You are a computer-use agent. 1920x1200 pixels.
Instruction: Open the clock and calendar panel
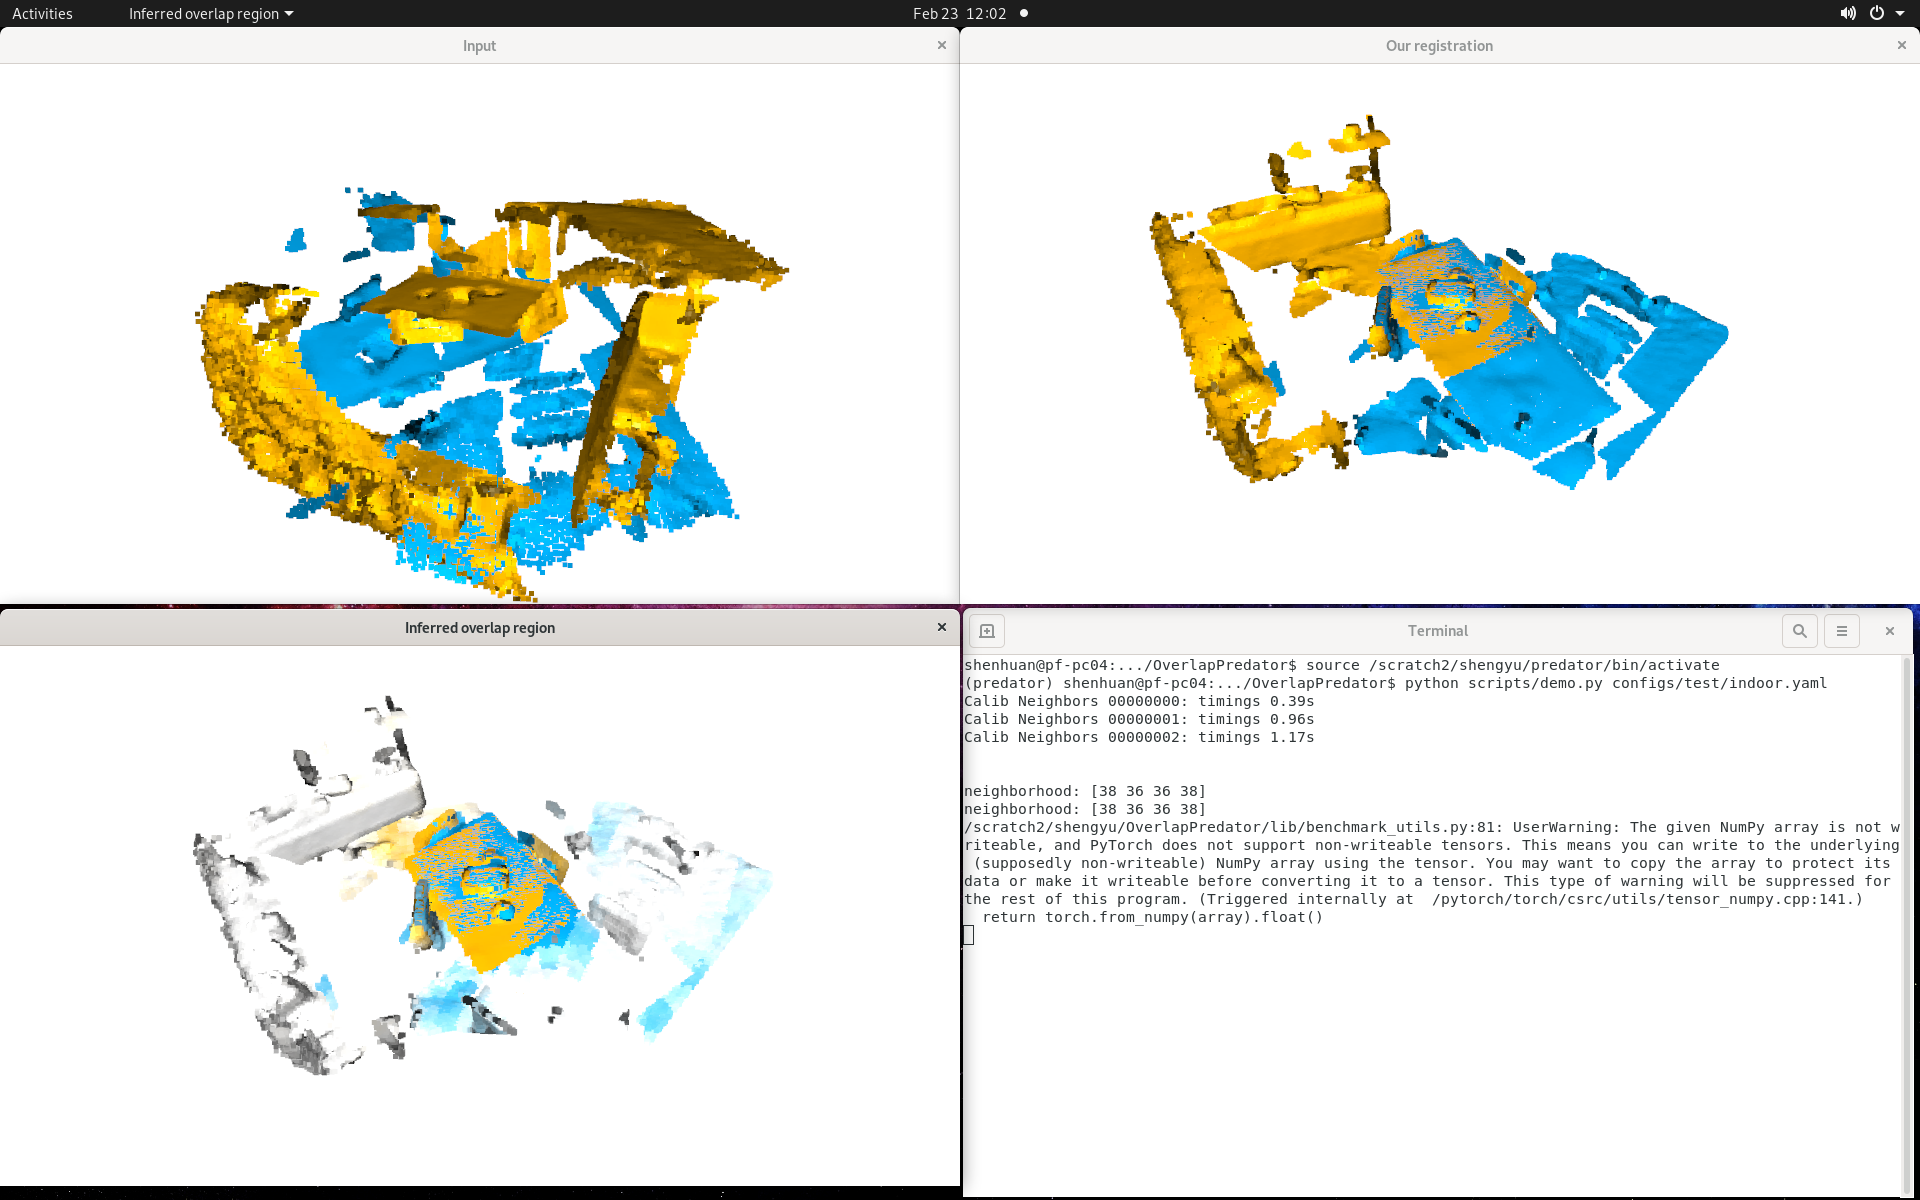(959, 13)
